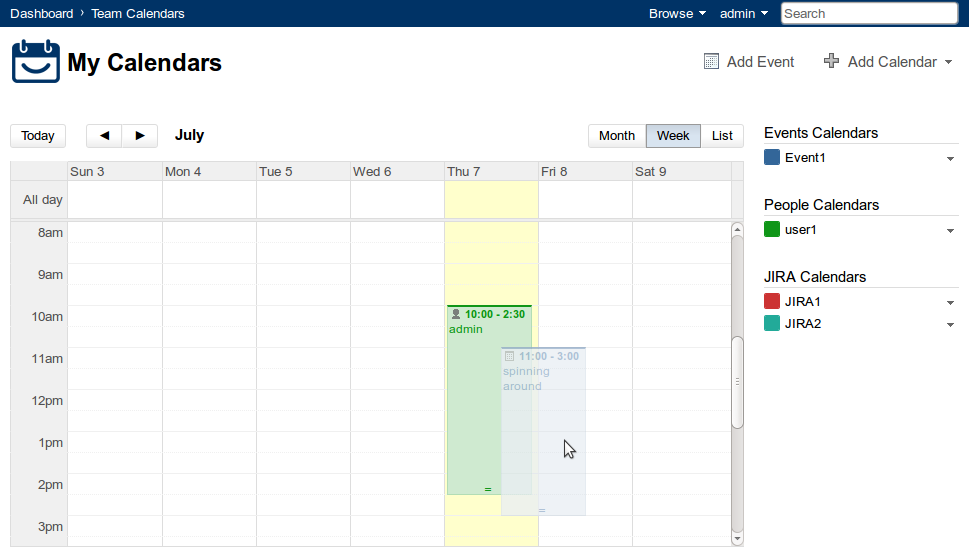Switch to Week view
Viewport: 969px width, 559px height.
[x=673, y=136]
